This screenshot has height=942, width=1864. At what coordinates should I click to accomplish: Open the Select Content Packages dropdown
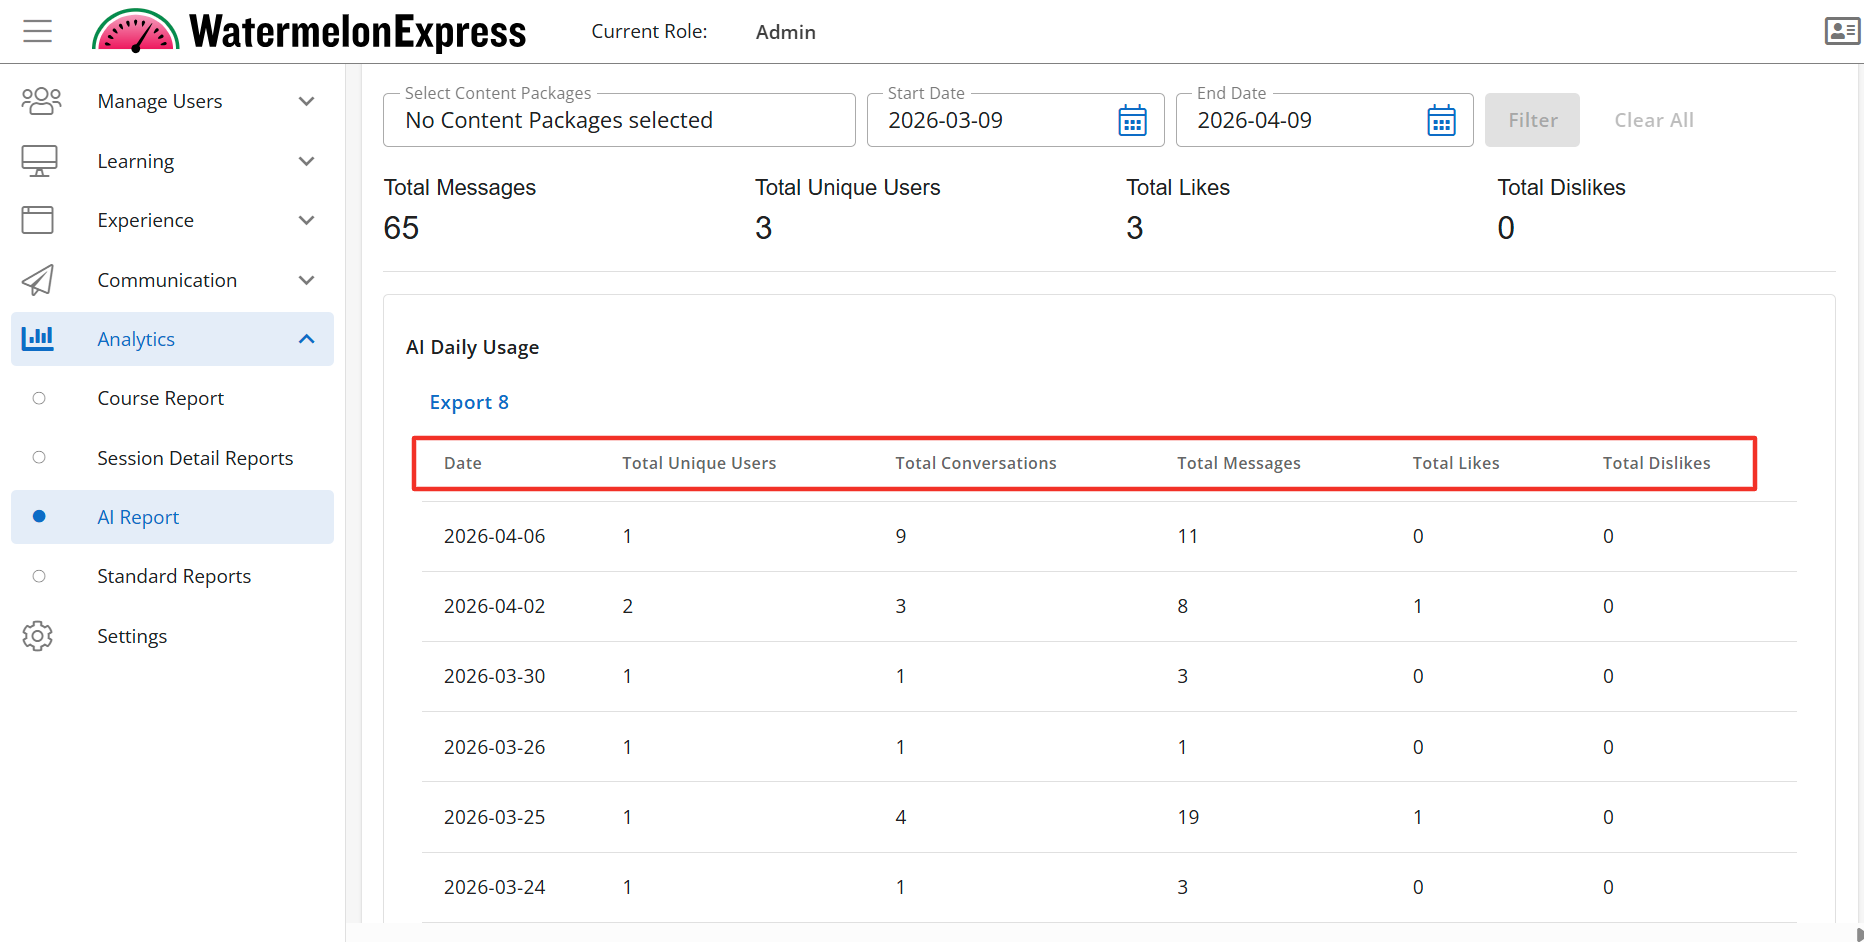[618, 121]
